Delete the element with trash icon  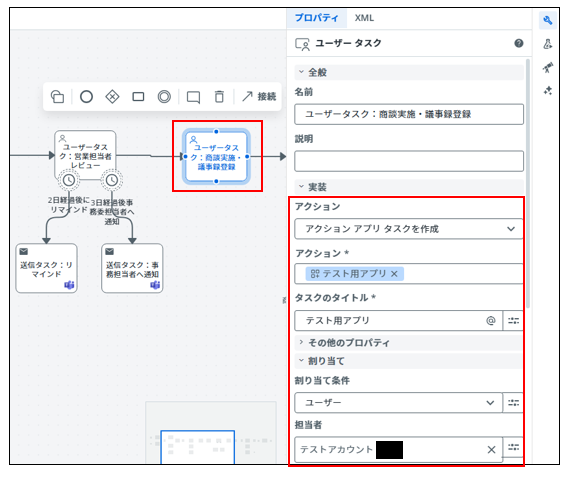click(219, 97)
